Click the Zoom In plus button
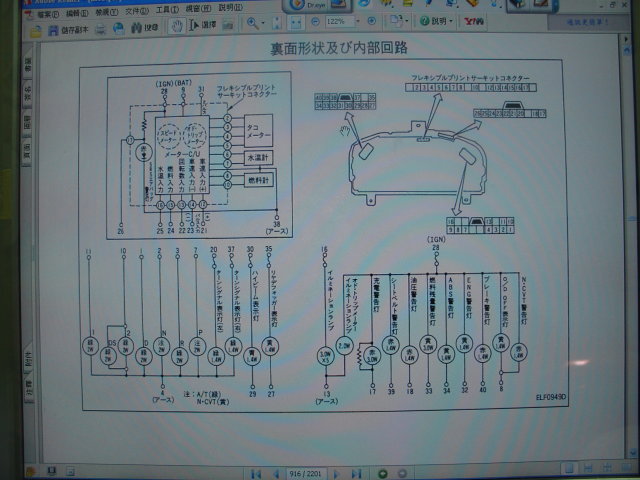Viewport: 640px width, 480px height. pyautogui.click(x=371, y=20)
